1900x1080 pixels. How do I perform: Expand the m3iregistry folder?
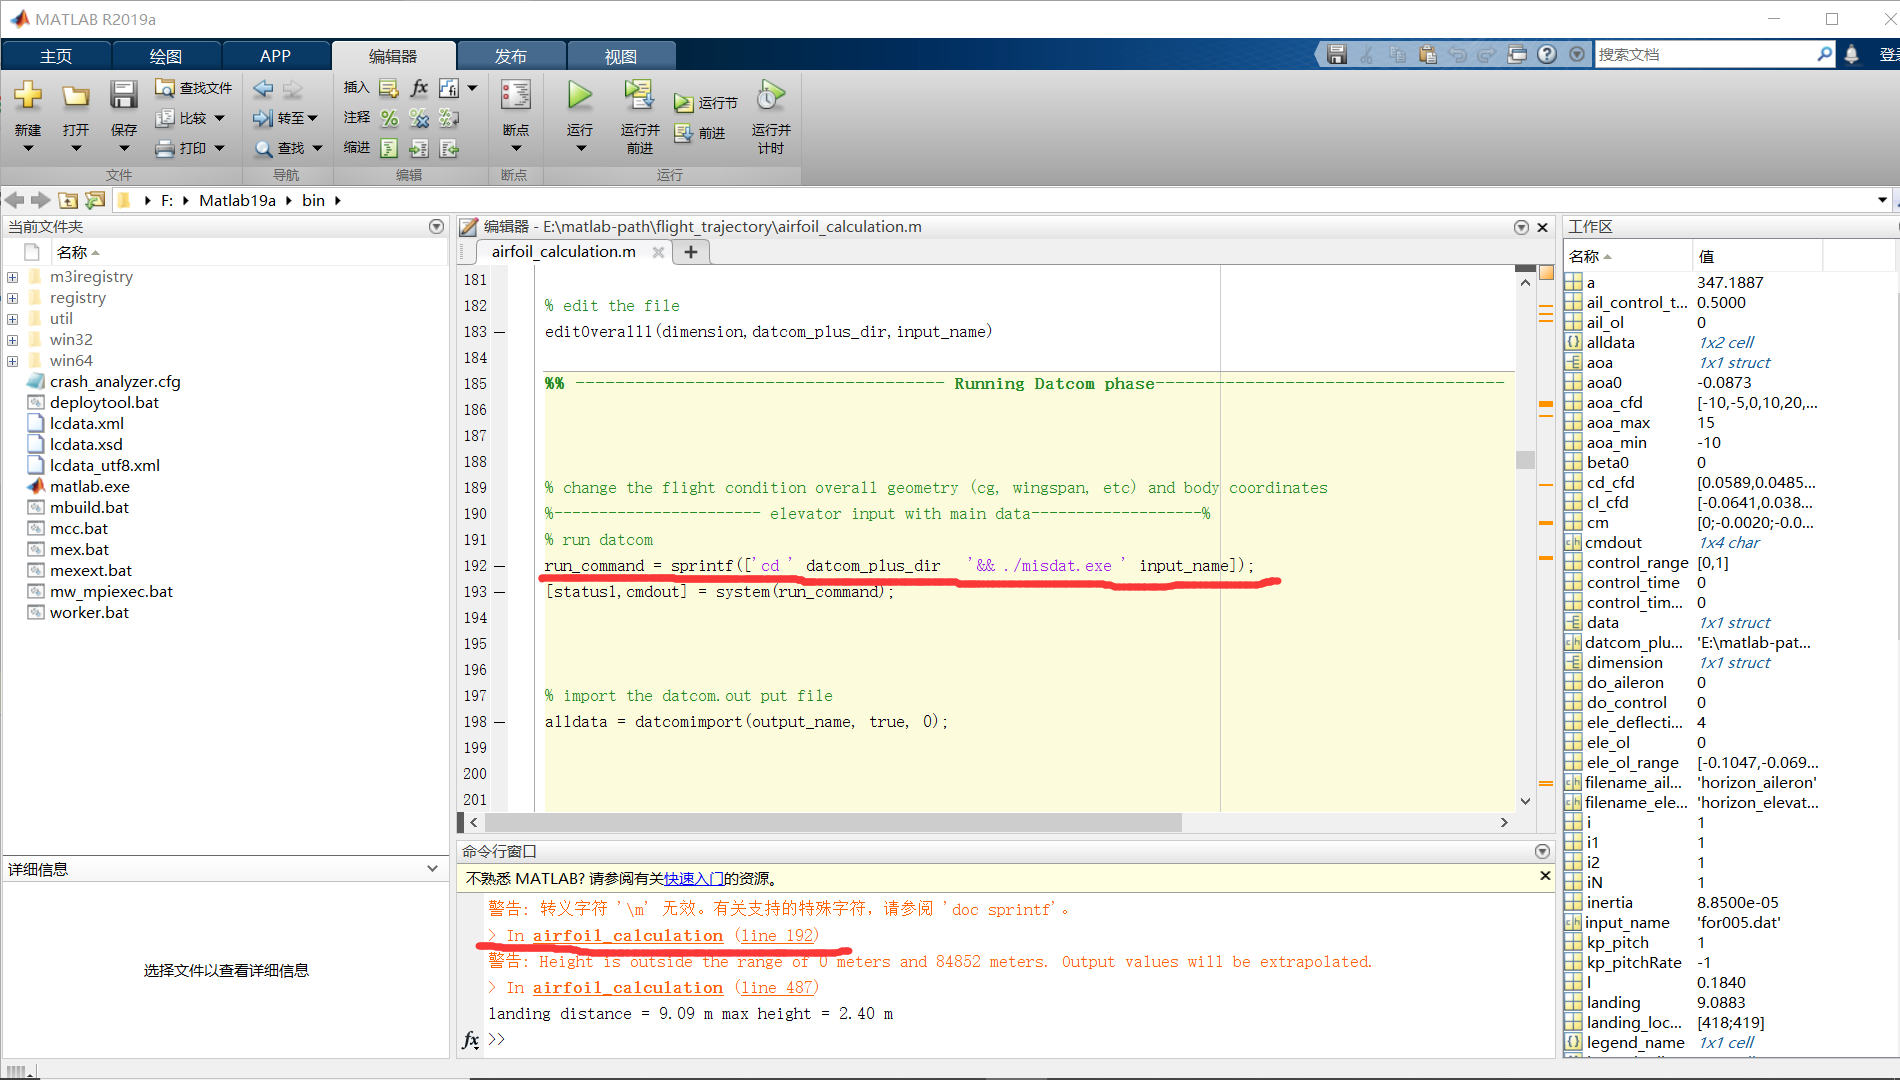[12, 277]
